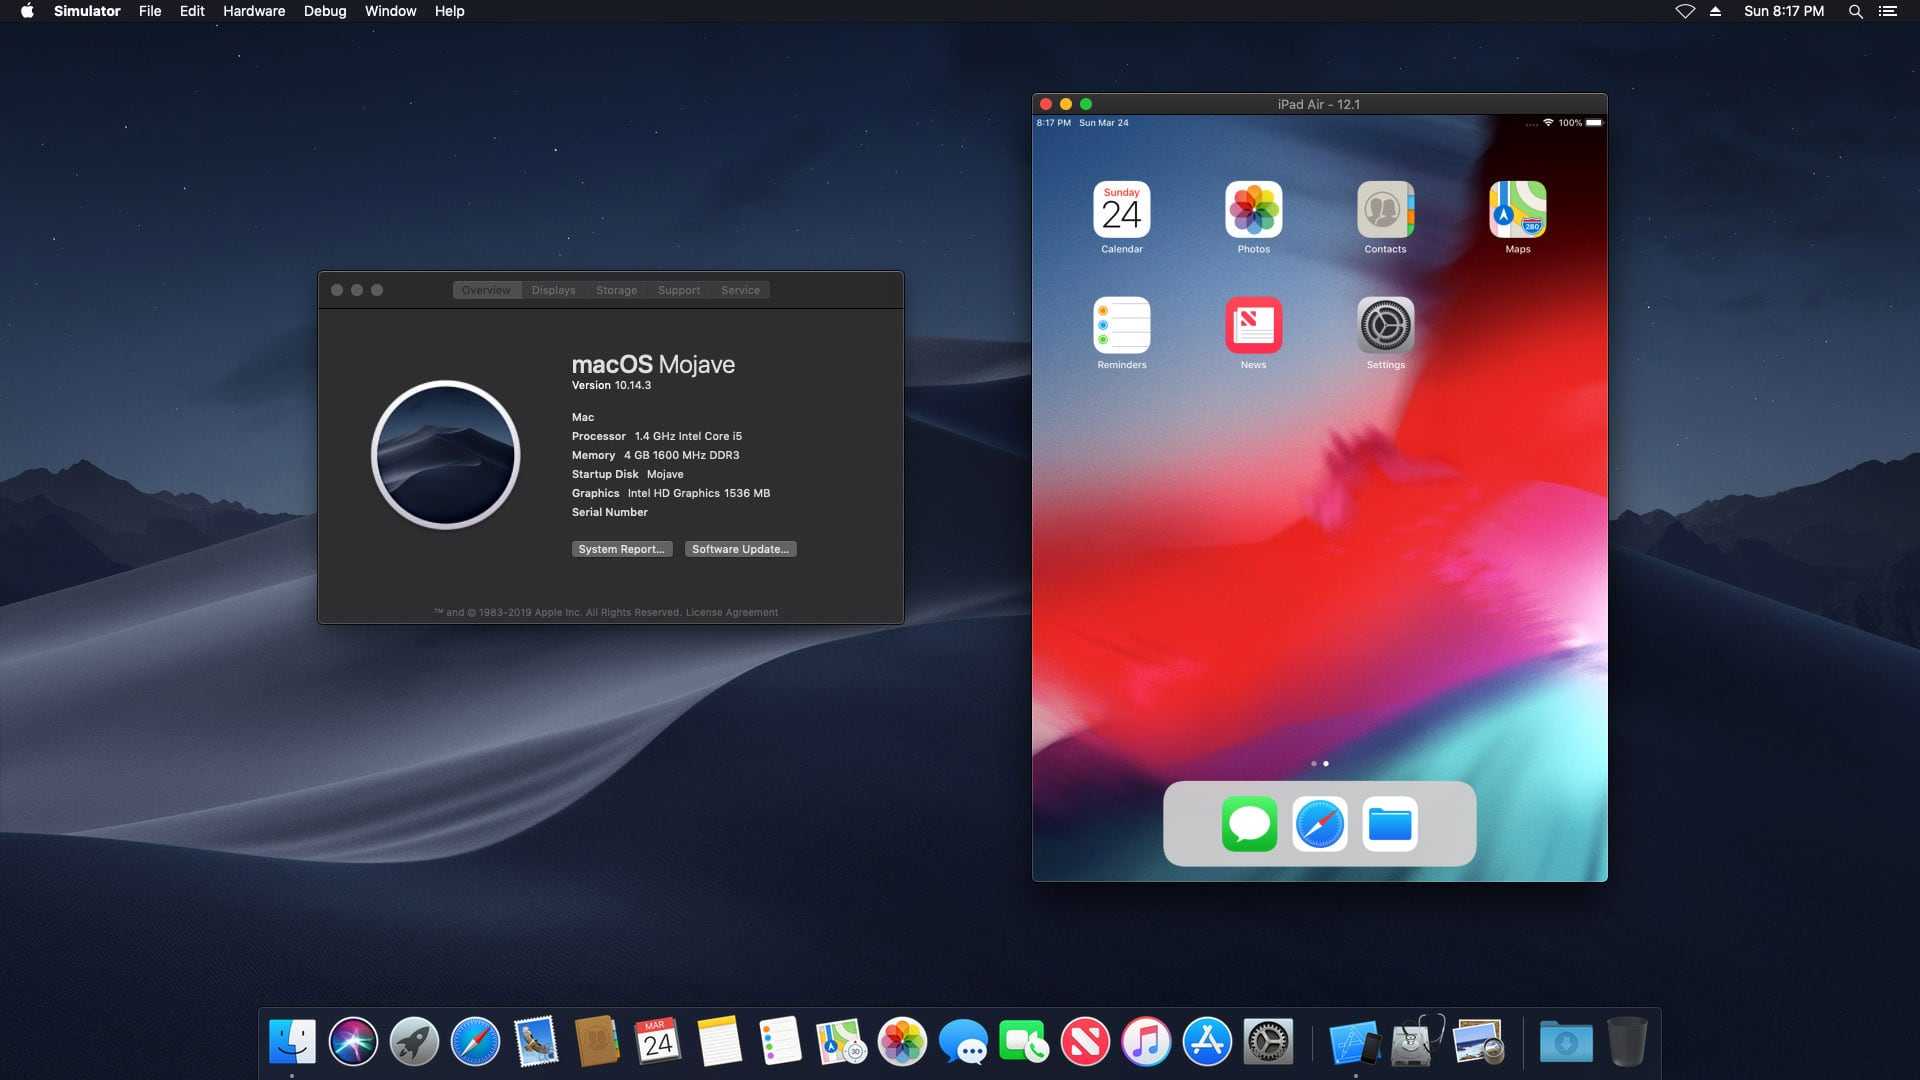
Task: Open Spotlight search in menu bar
Action: point(1855,11)
